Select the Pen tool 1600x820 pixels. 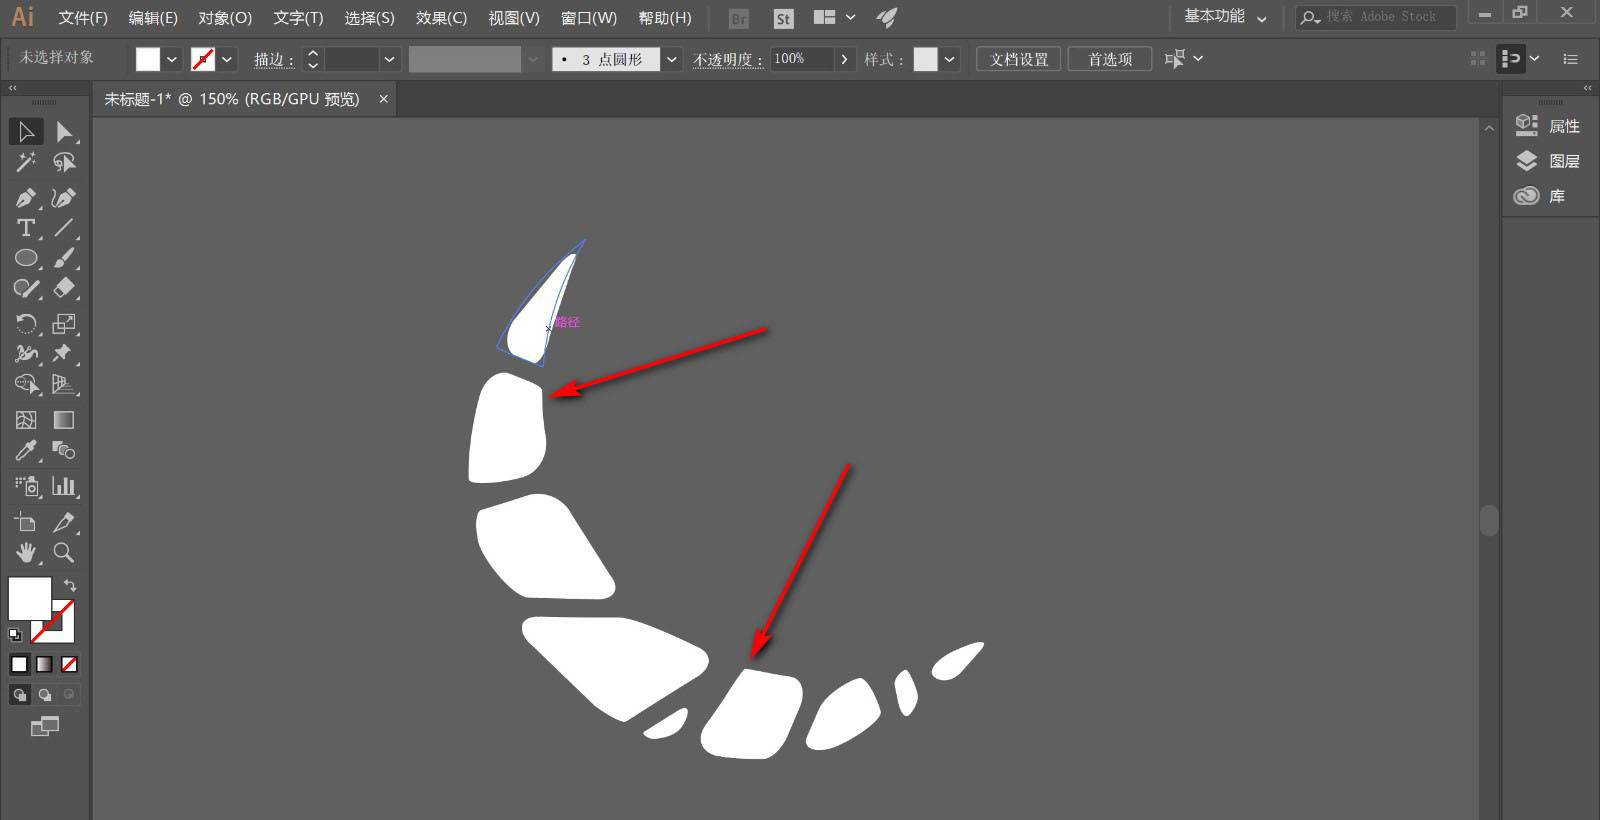[x=26, y=198]
